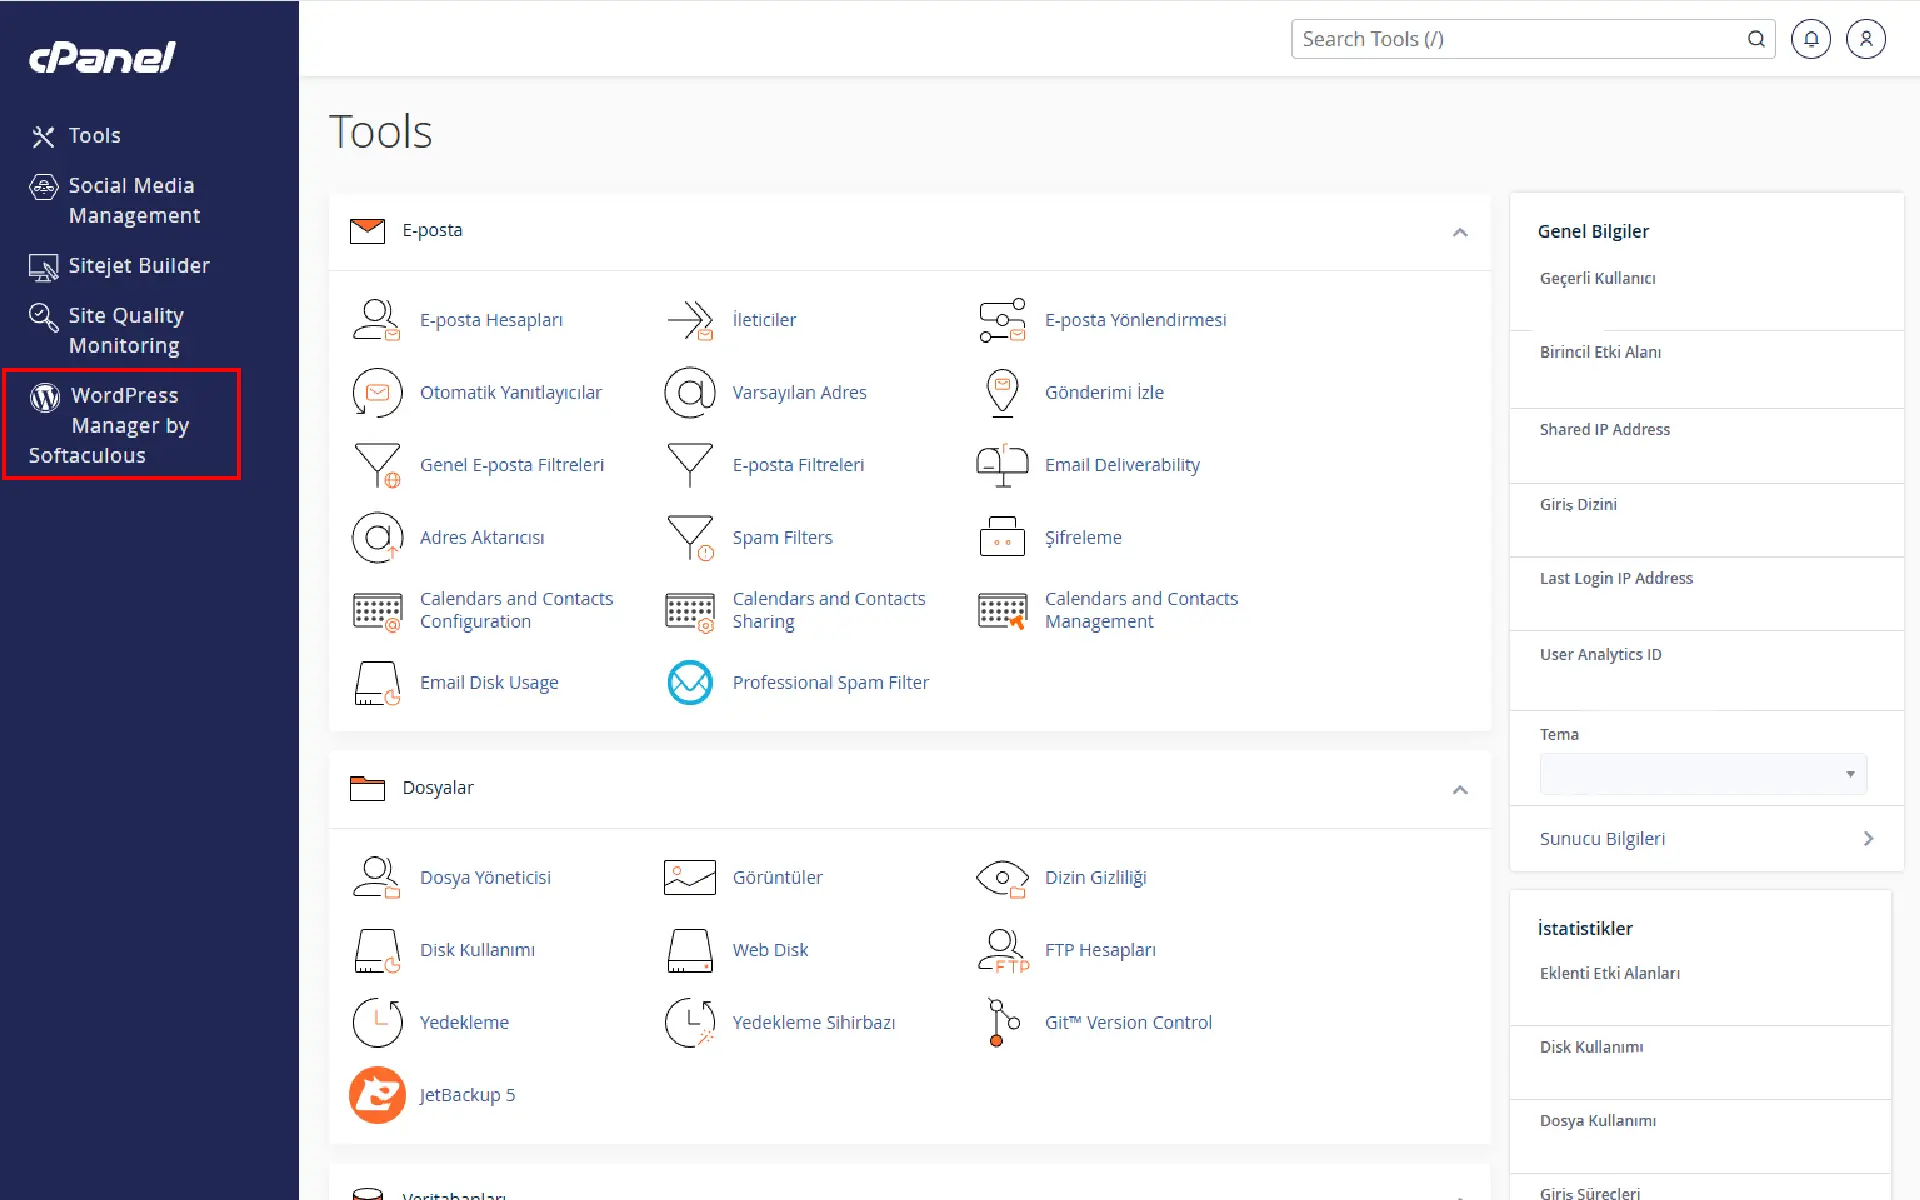The image size is (1920, 1200).
Task: Open the Şifreleme encryption icon
Action: click(1002, 537)
